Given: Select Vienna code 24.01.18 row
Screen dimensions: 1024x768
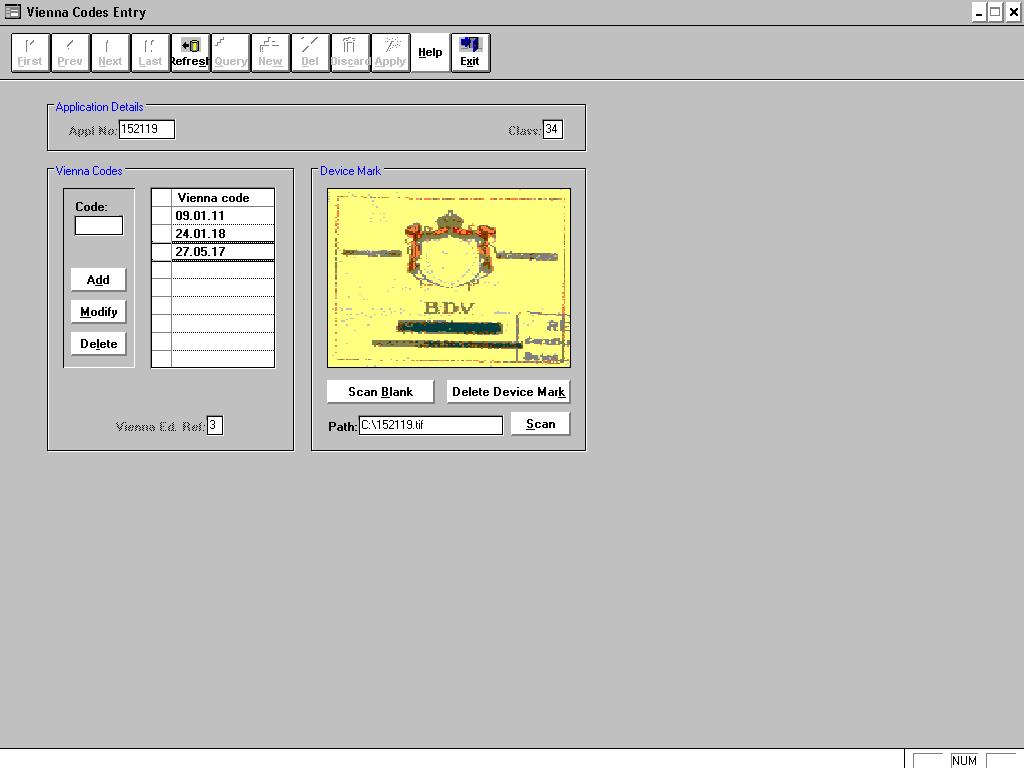Looking at the screenshot, I should click(222, 234).
